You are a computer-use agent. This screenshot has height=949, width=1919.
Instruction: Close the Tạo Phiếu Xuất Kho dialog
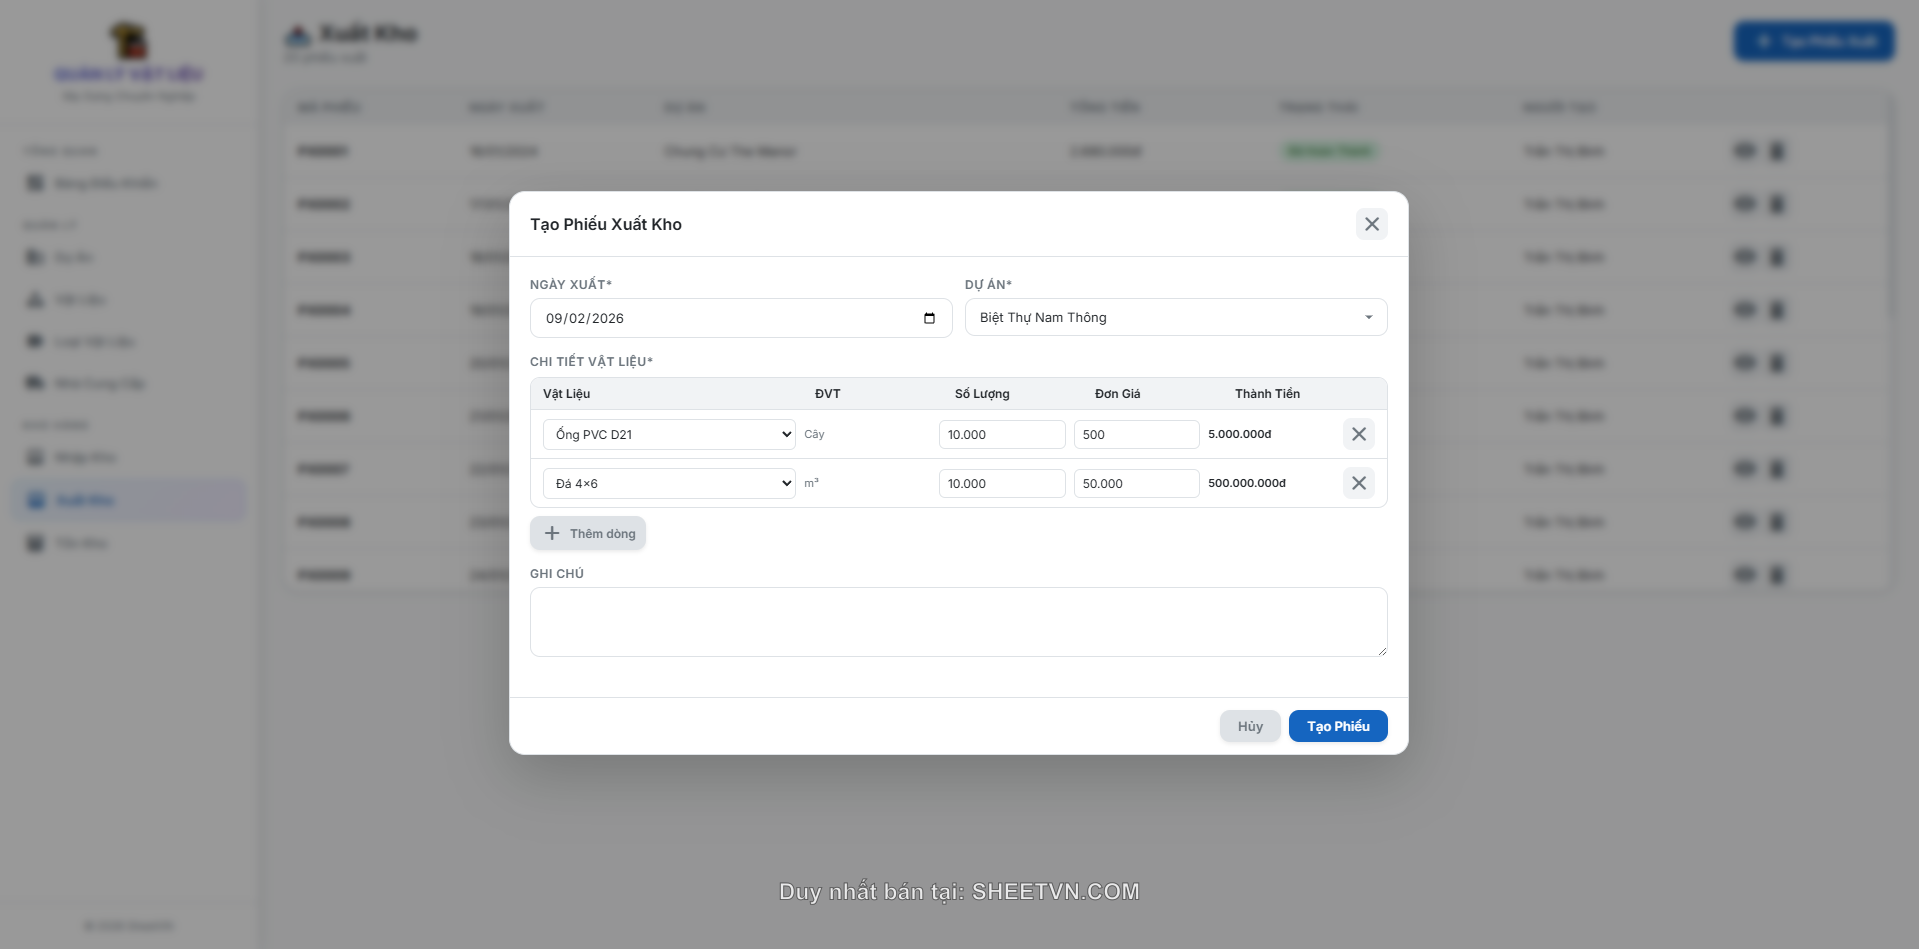(1371, 224)
